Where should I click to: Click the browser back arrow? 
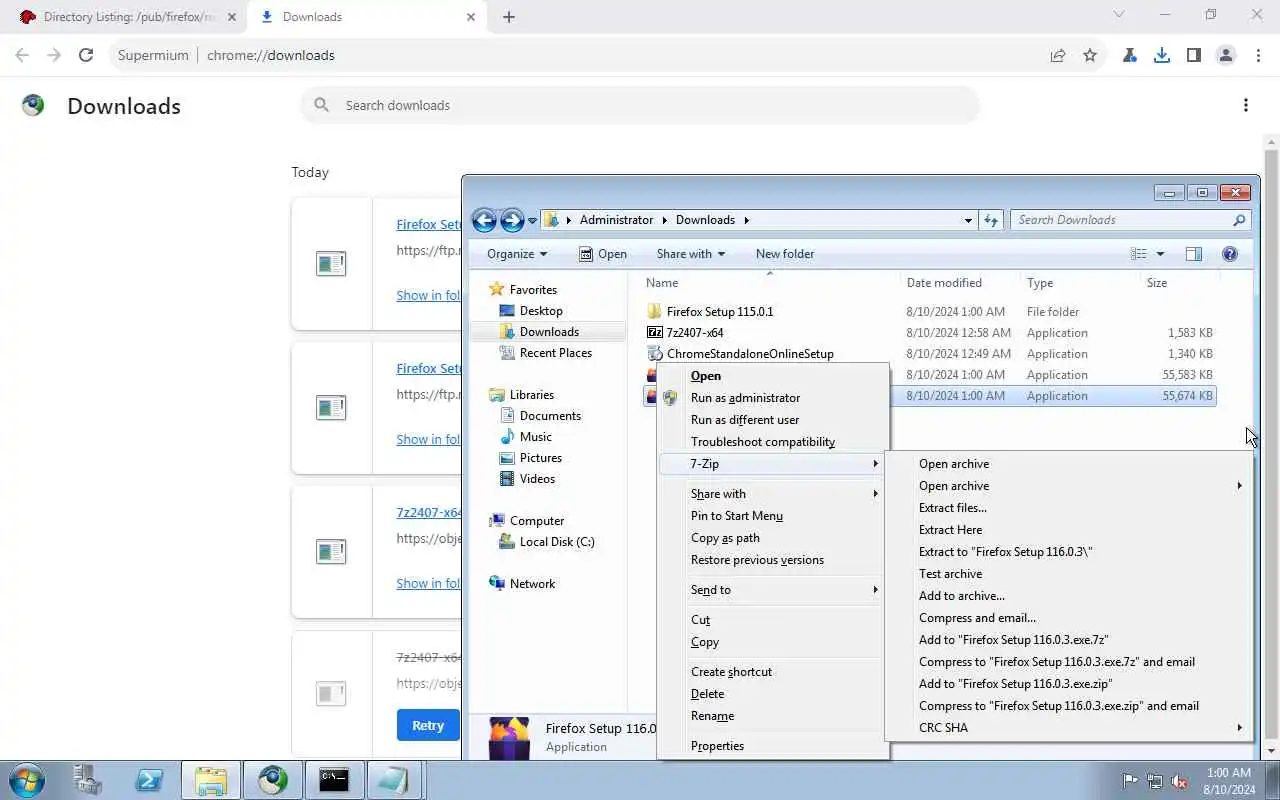(x=22, y=55)
